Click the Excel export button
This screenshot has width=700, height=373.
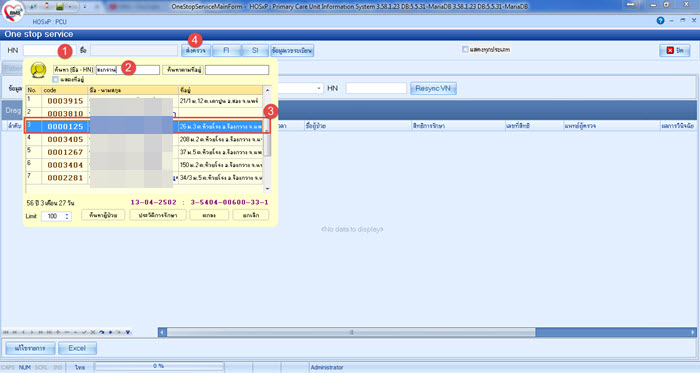pos(77,348)
